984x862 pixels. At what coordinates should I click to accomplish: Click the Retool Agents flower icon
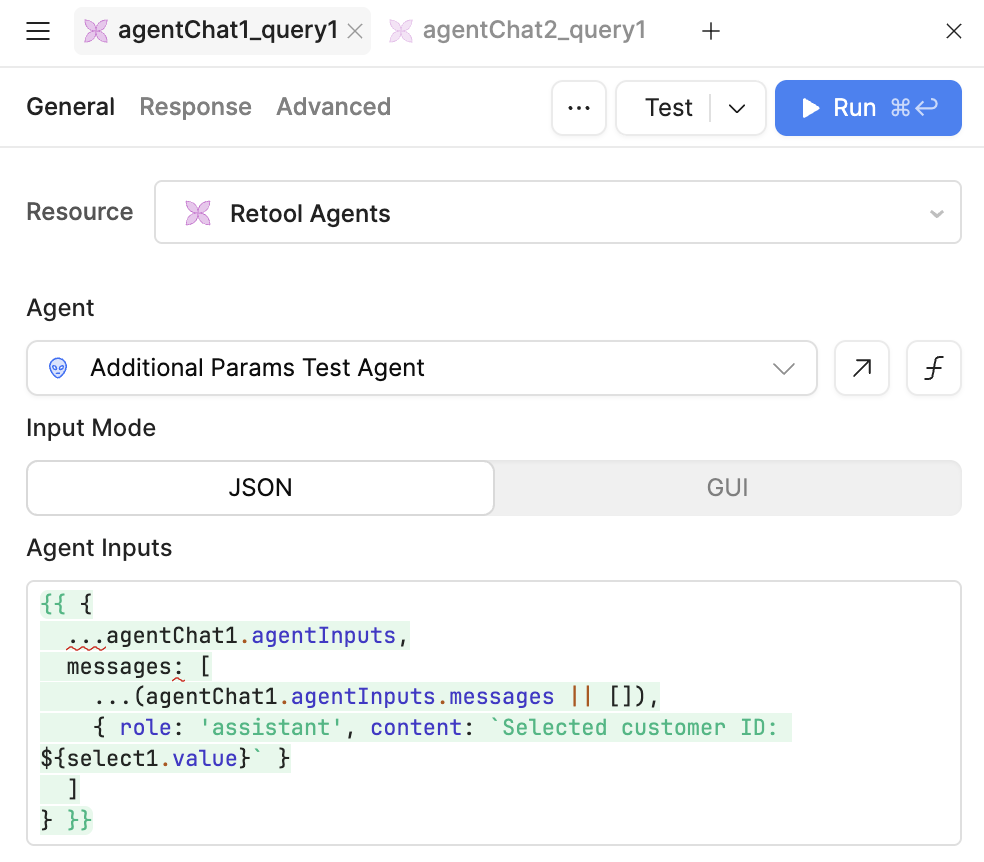tap(198, 213)
